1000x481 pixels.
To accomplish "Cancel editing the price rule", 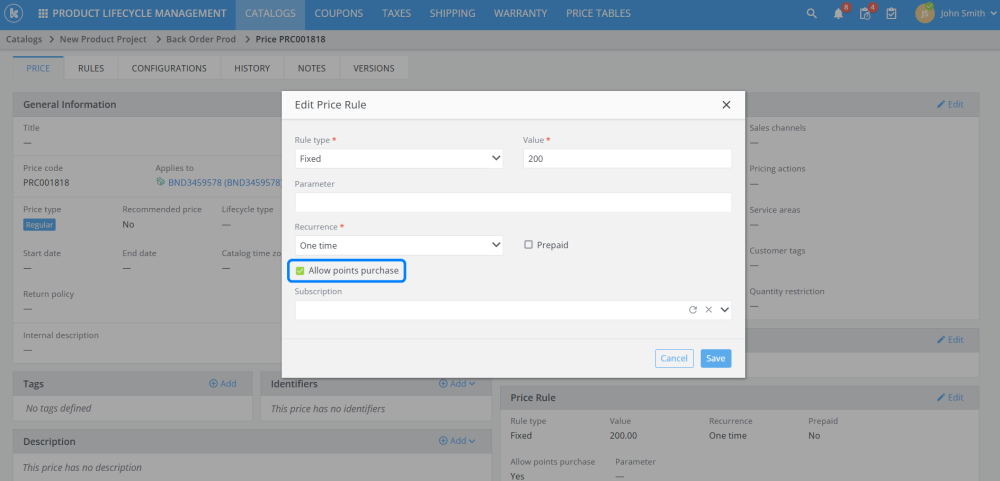I will click(x=674, y=358).
